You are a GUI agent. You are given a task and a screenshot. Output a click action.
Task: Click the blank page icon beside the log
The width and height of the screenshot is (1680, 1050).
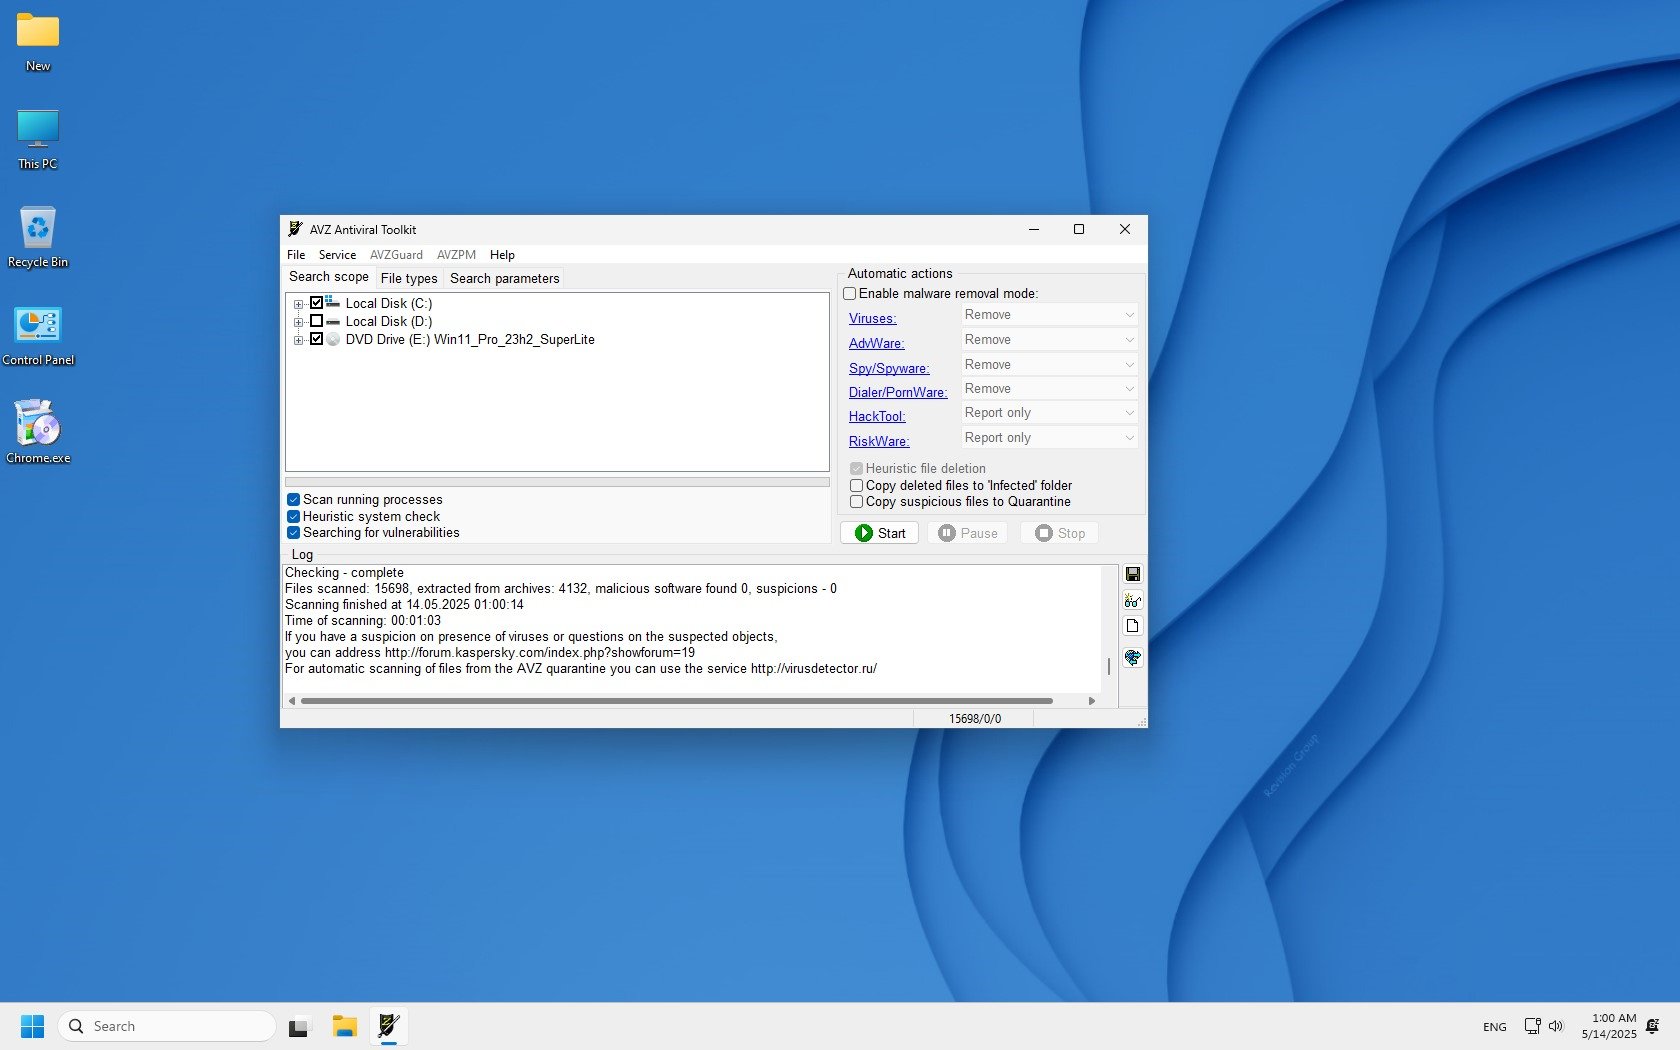click(x=1132, y=626)
